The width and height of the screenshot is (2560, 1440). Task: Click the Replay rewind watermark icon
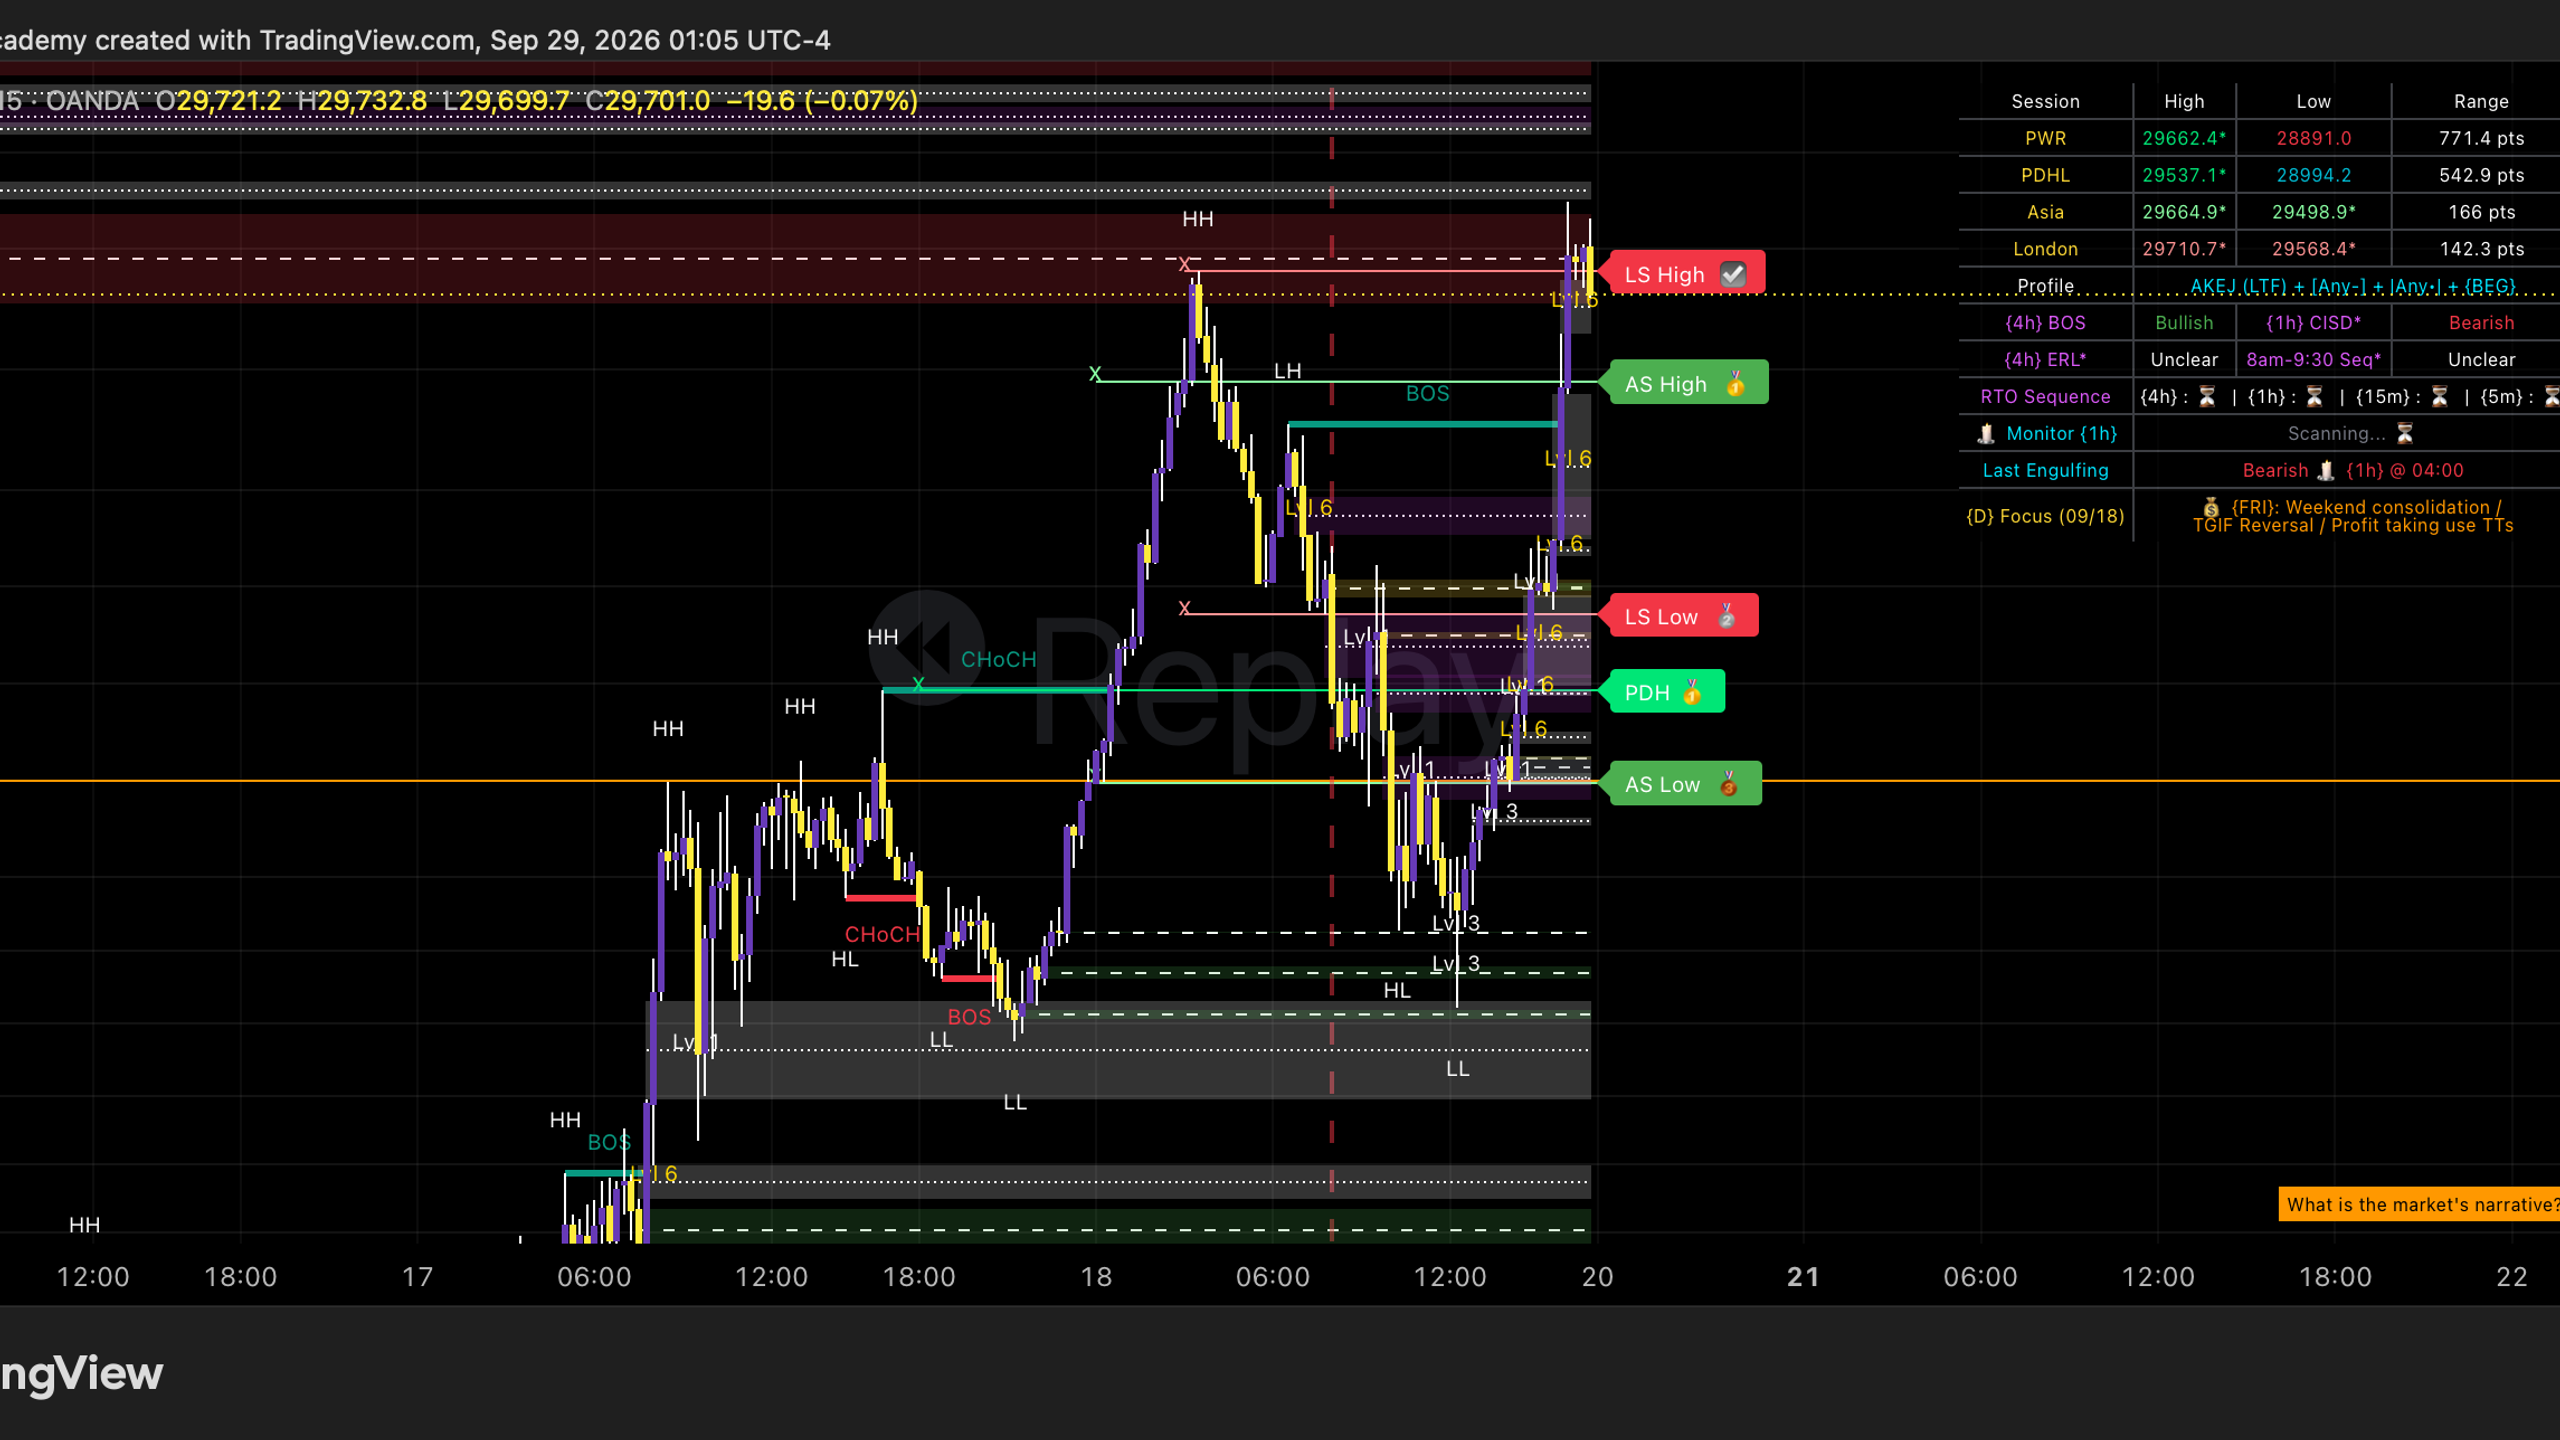tap(926, 647)
